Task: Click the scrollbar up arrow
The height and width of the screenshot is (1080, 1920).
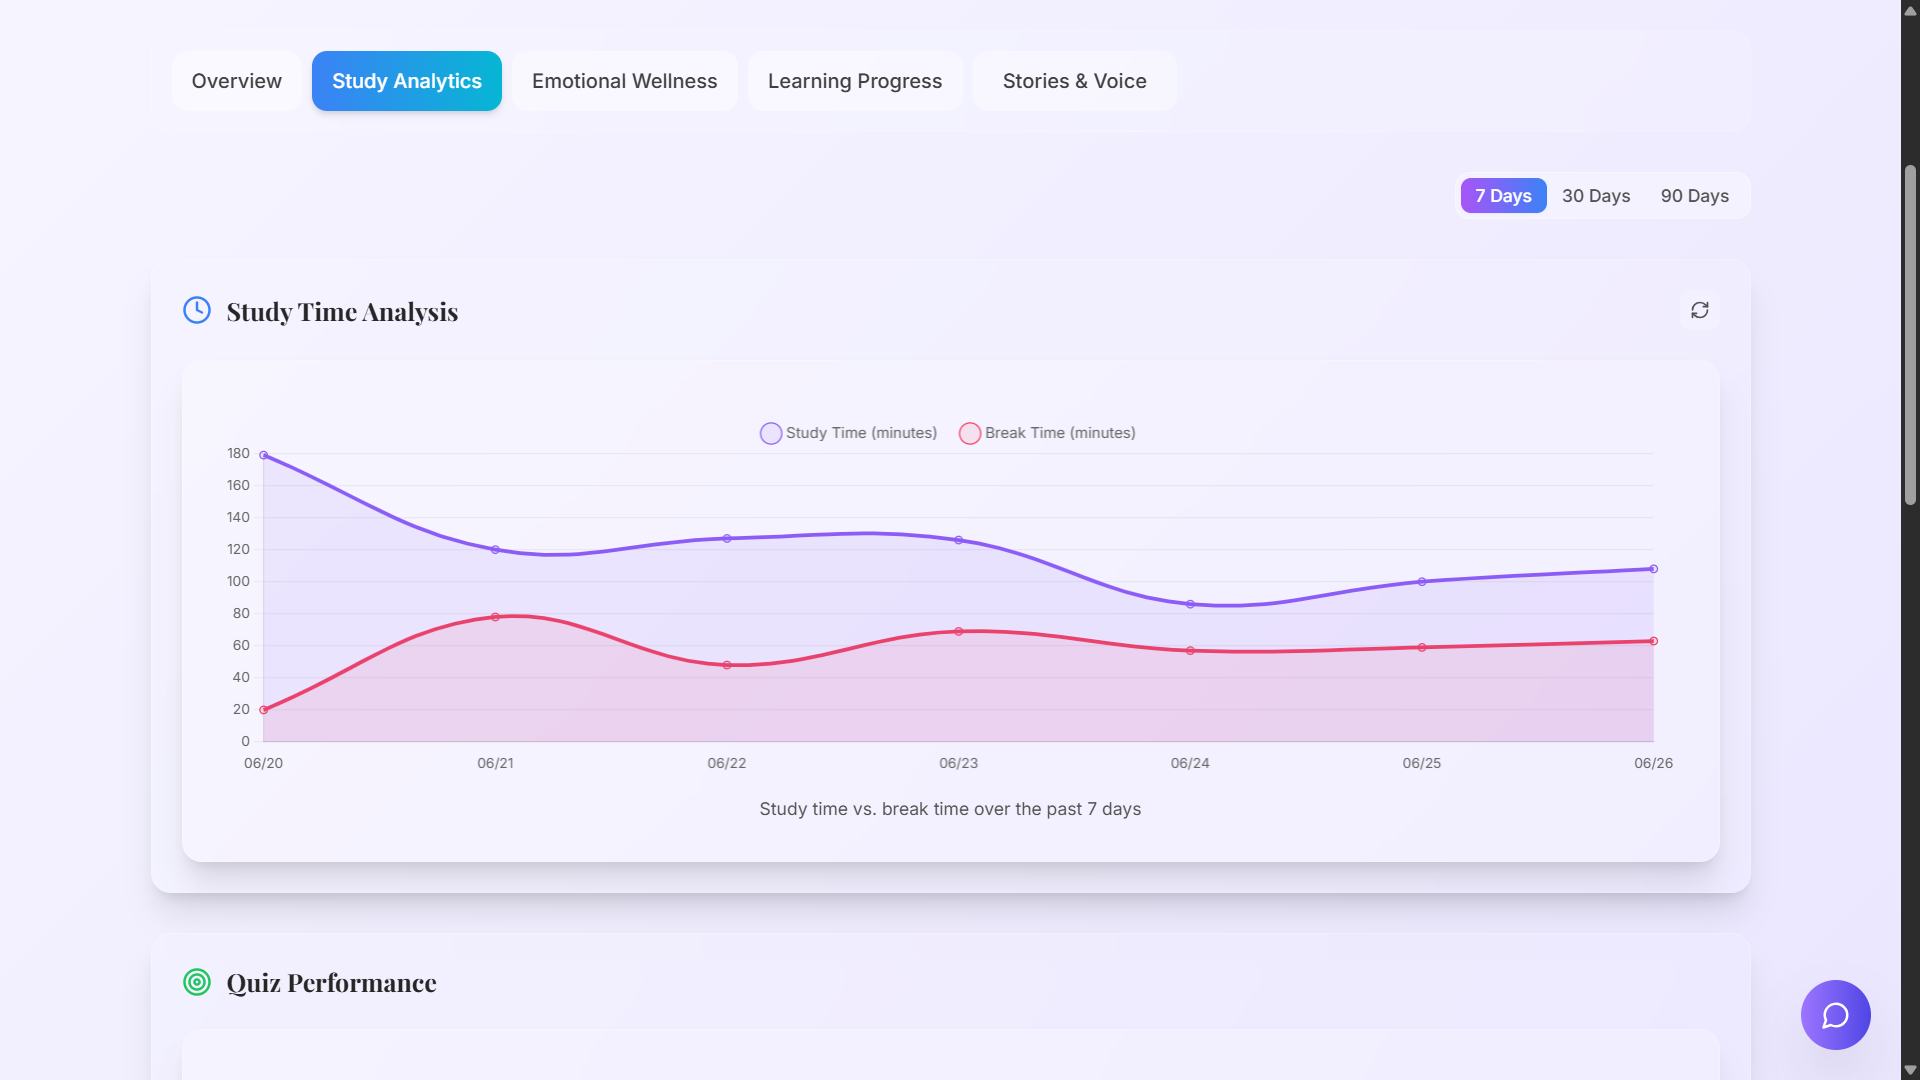Action: tap(1909, 10)
